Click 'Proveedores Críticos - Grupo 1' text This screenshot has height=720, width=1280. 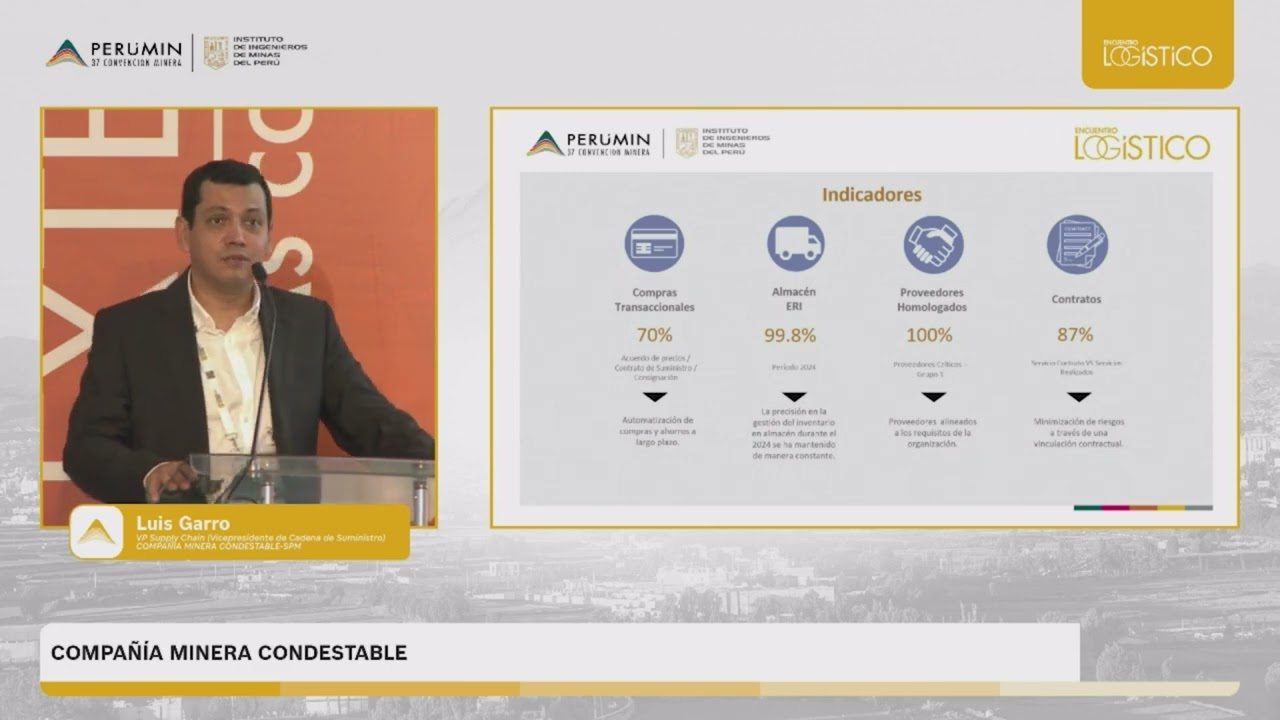(x=930, y=368)
